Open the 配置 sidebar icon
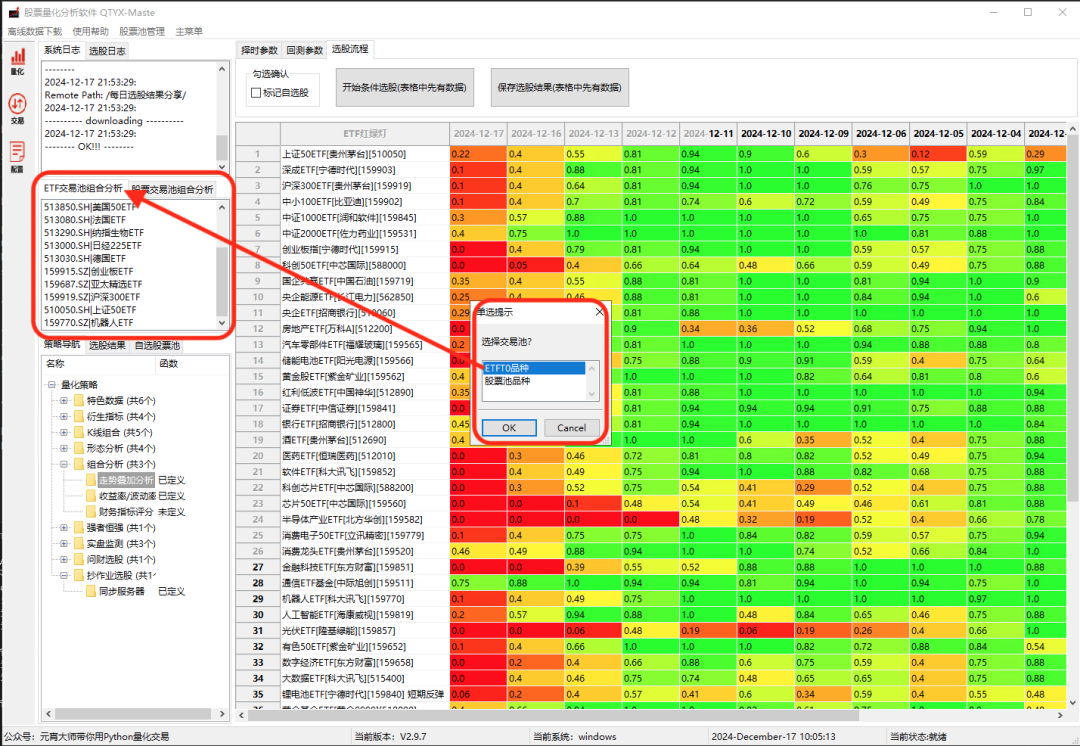Screen dimensions: 1080x746 (17, 156)
